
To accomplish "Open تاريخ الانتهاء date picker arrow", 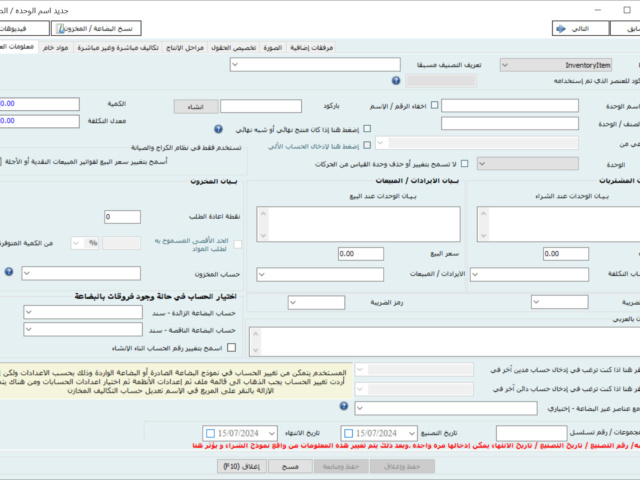I will click(272, 433).
